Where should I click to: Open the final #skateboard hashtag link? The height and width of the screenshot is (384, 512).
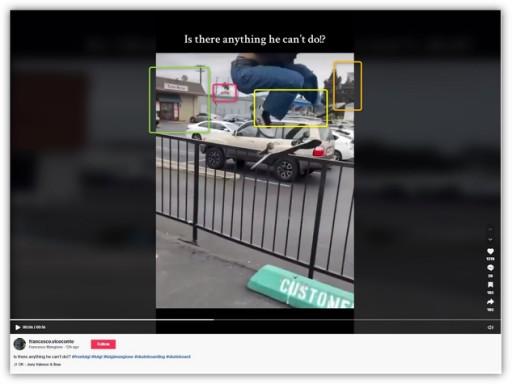(x=178, y=357)
